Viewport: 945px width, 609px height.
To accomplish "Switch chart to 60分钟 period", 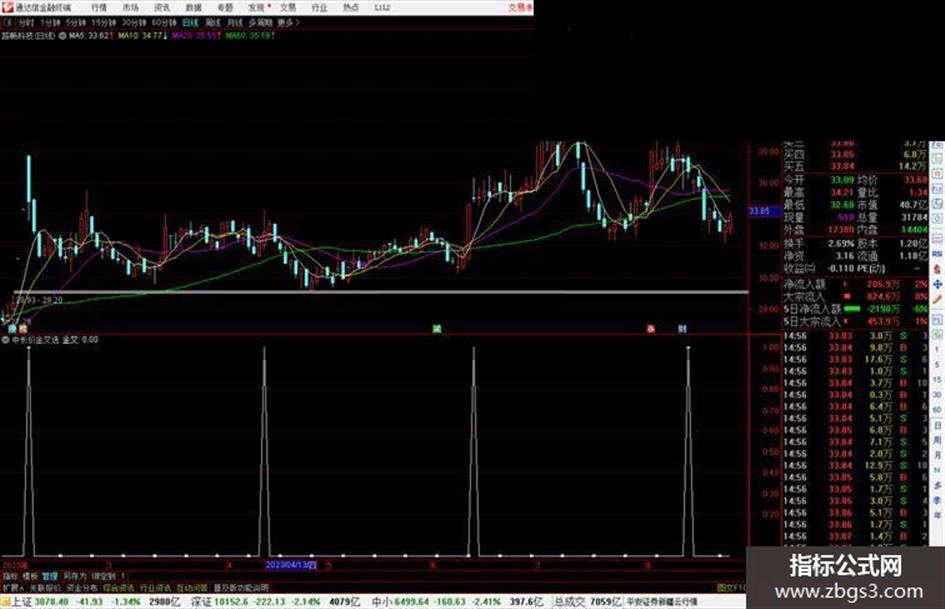I will click(163, 22).
